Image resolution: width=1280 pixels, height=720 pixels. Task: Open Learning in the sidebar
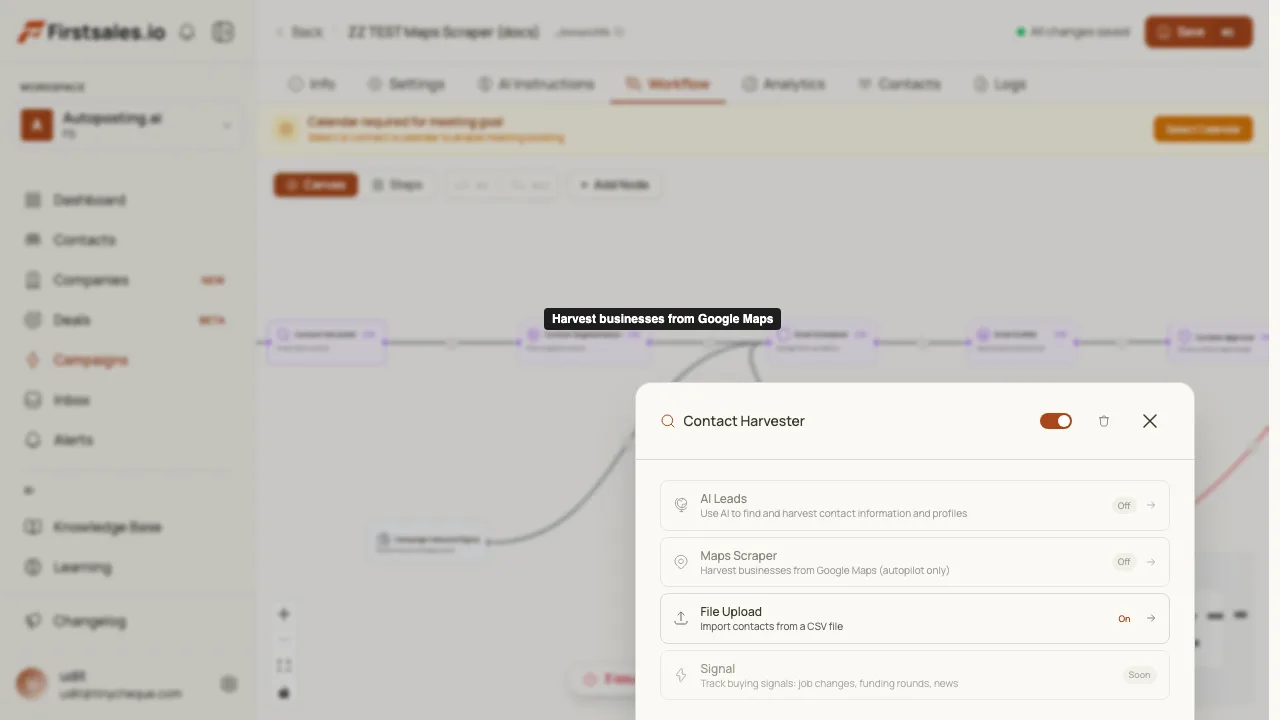click(x=127, y=567)
